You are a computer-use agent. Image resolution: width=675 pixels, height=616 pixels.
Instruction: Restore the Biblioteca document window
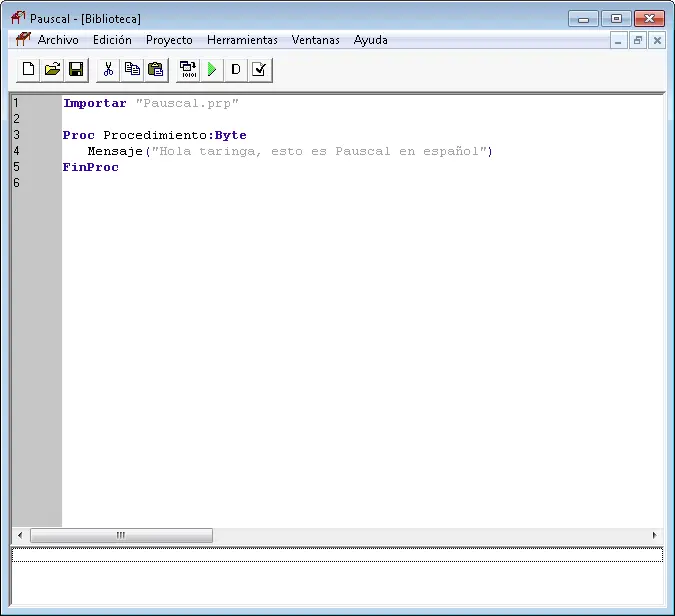638,41
